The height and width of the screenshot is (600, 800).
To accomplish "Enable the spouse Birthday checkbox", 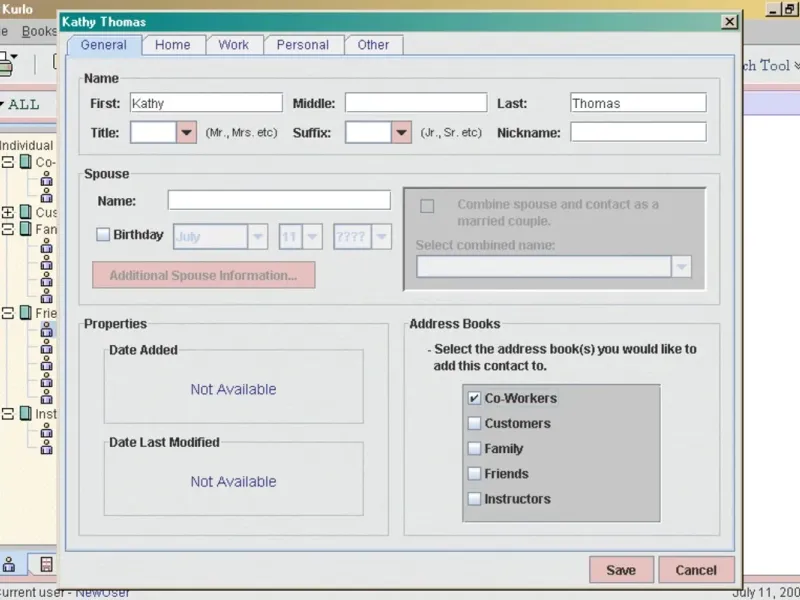I will [103, 235].
